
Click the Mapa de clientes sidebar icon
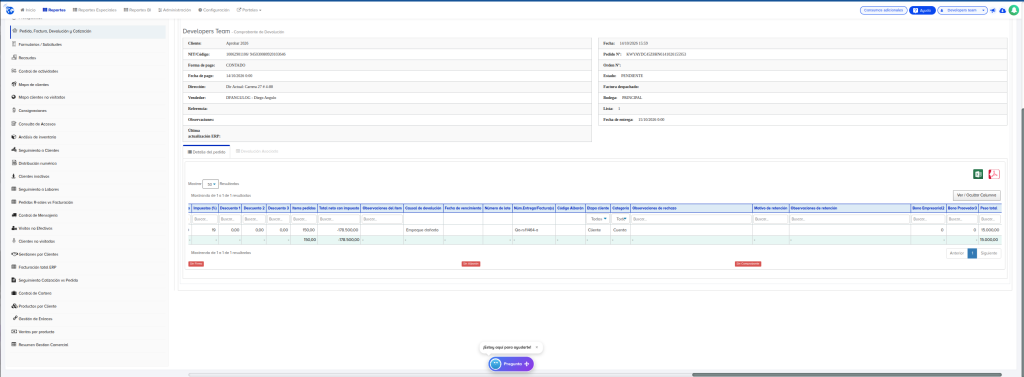pyautogui.click(x=14, y=84)
